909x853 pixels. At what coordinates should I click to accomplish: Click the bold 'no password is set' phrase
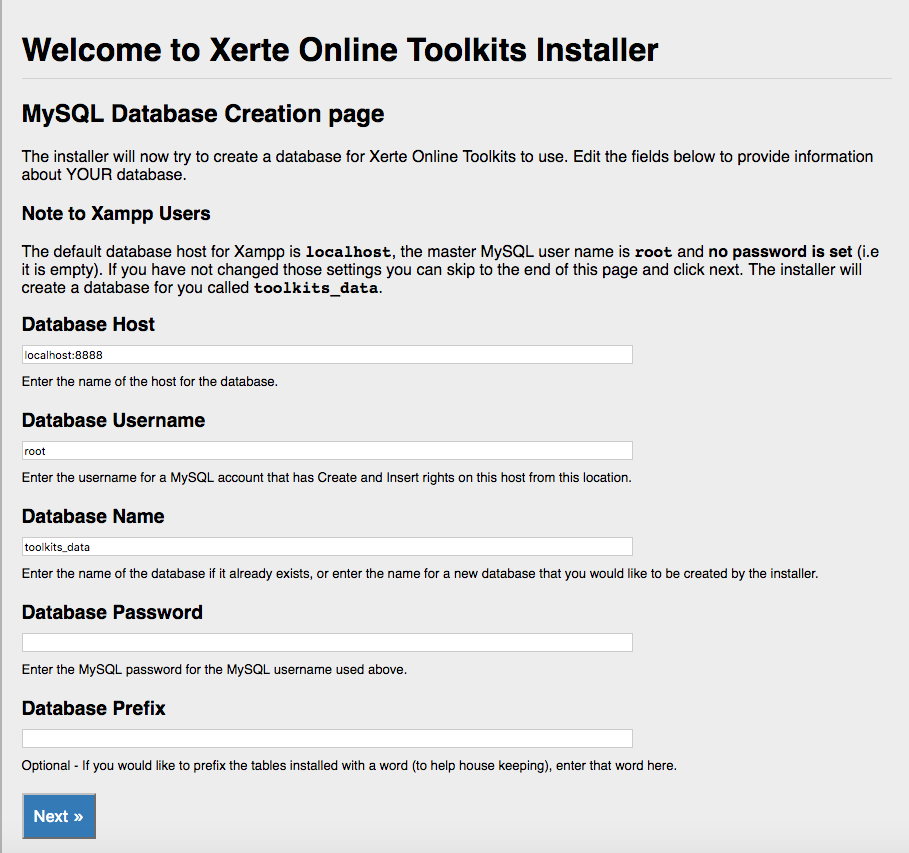780,252
